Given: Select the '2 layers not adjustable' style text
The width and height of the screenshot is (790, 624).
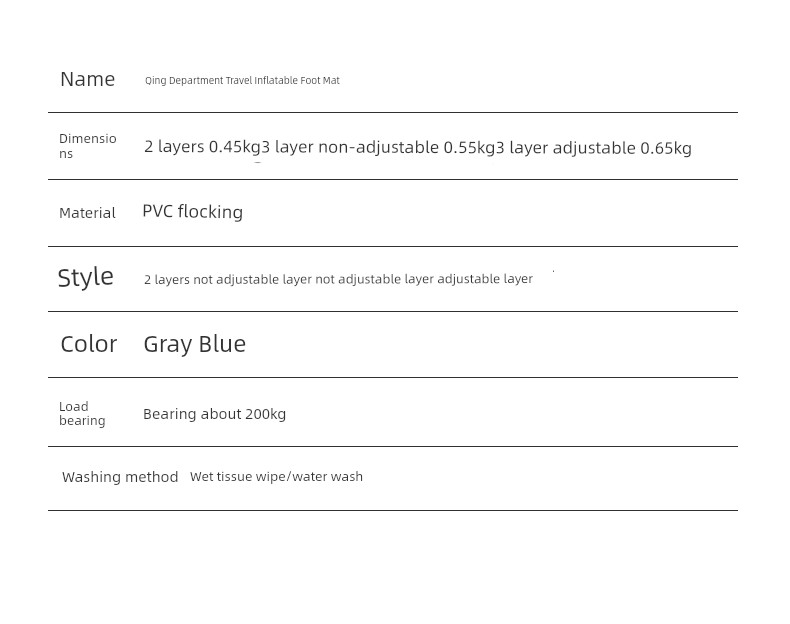Looking at the screenshot, I should pos(211,280).
